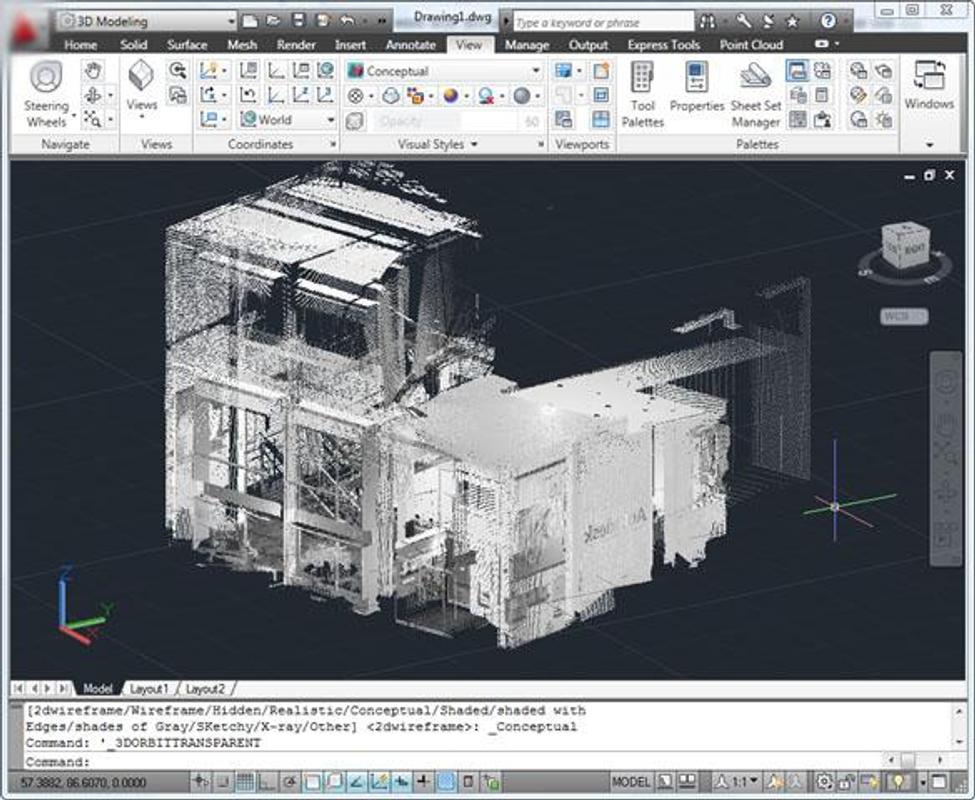Click the Command: prompt input line

coord(450,761)
